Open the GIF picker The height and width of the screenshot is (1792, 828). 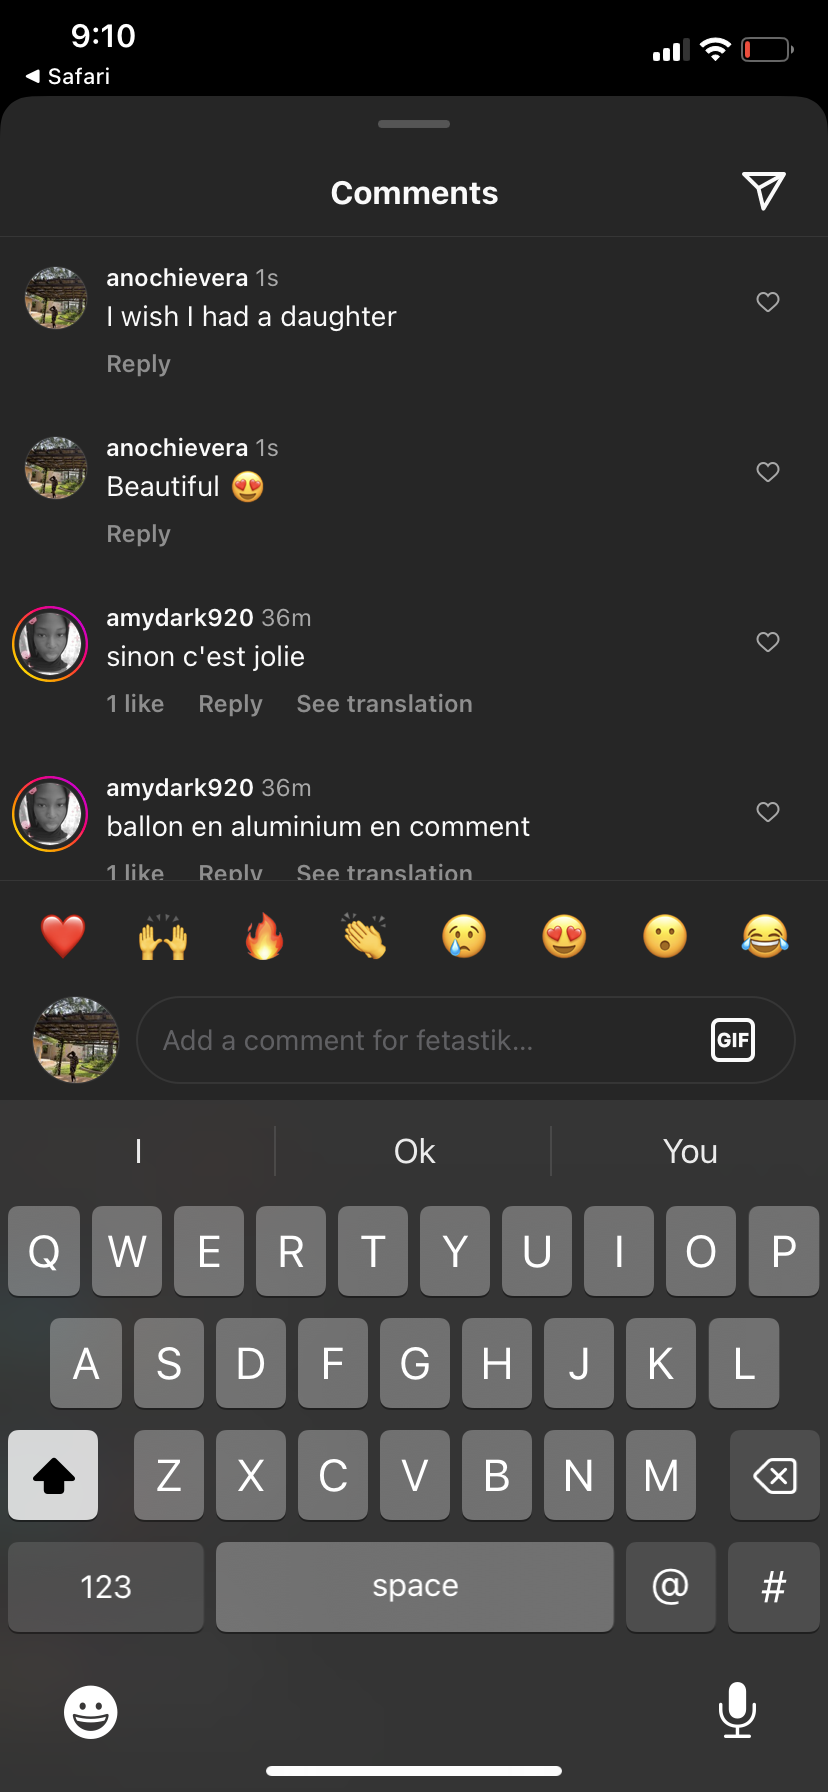pos(732,1040)
